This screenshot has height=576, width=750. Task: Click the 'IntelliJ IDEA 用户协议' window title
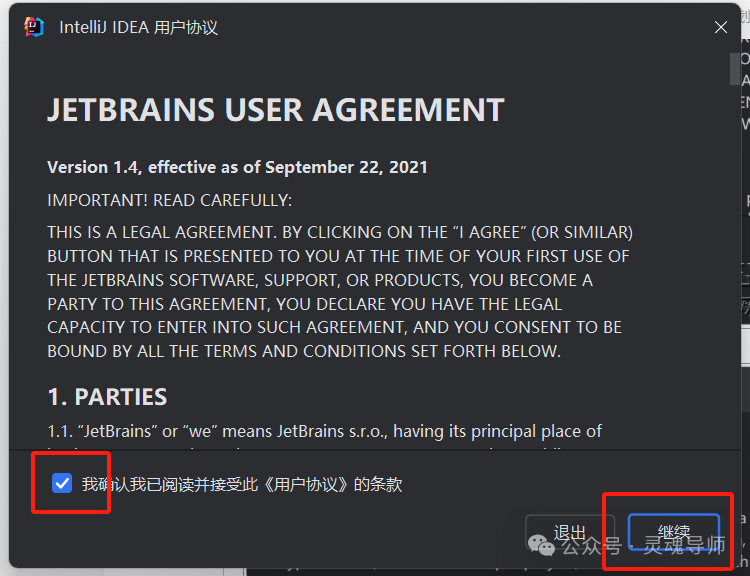point(138,28)
